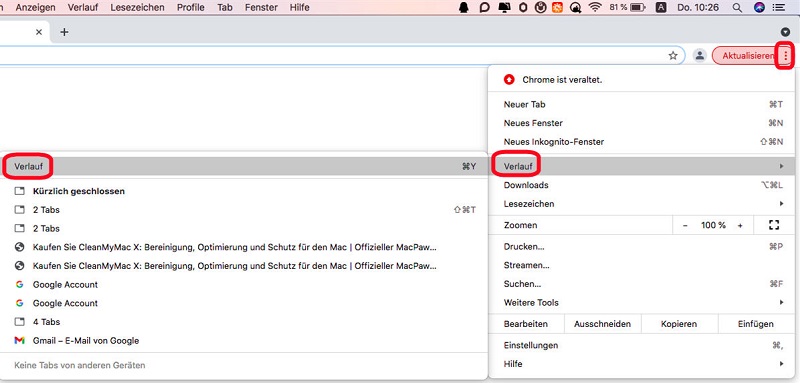Screen dimensions: 800x383
Task: Click the penguin icon in macOS menu bar
Action: (x=464, y=8)
